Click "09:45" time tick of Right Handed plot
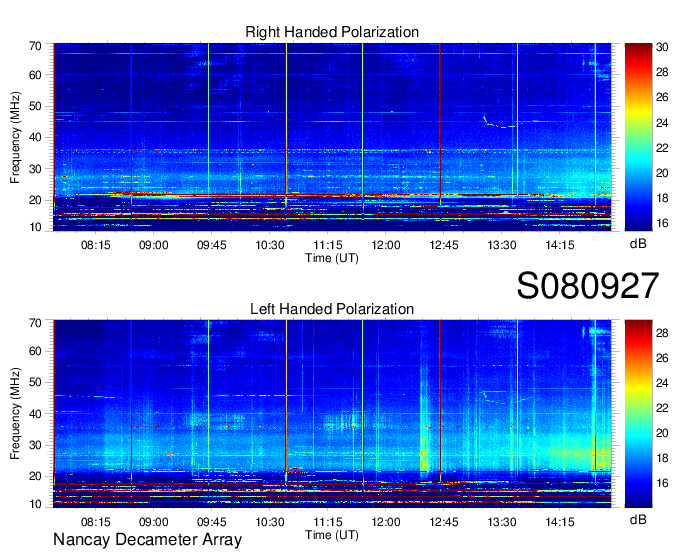Image resolution: width=680 pixels, height=552 pixels. [x=212, y=245]
